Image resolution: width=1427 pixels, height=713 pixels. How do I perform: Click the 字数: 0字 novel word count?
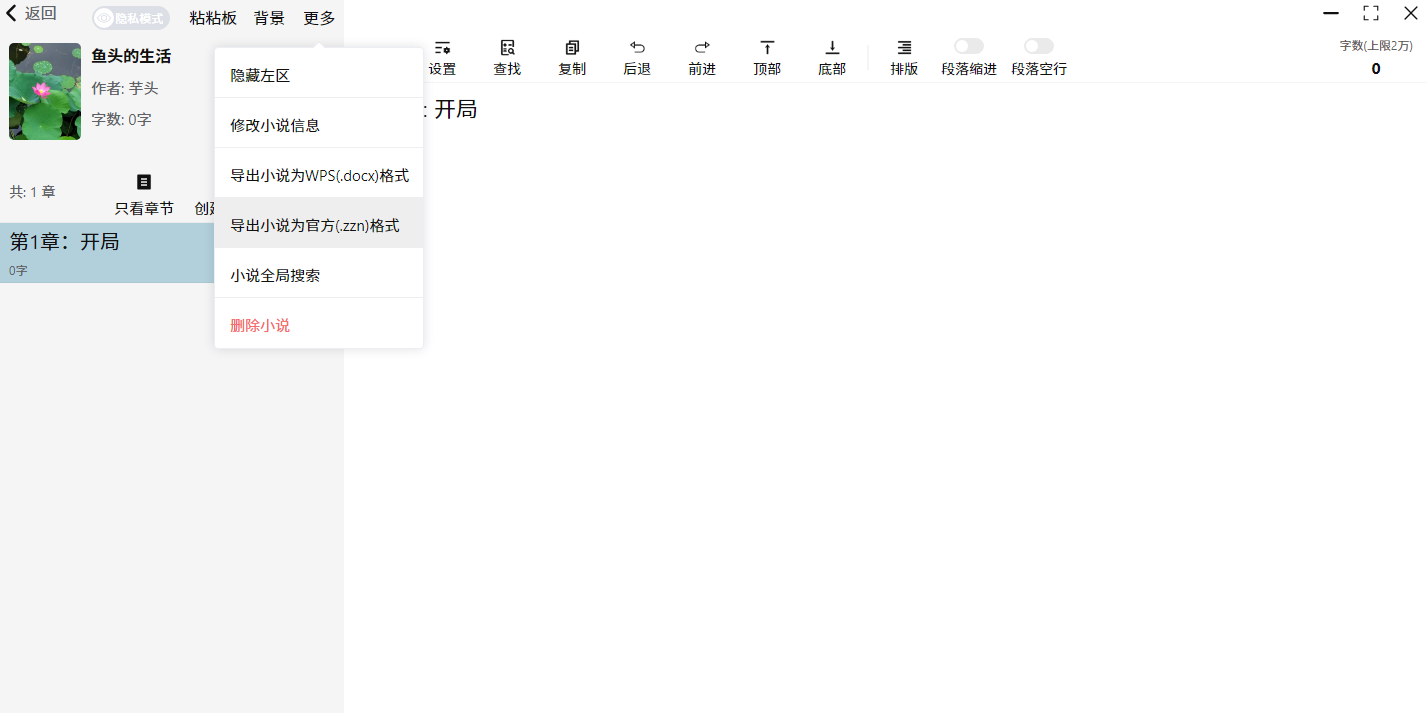point(121,120)
